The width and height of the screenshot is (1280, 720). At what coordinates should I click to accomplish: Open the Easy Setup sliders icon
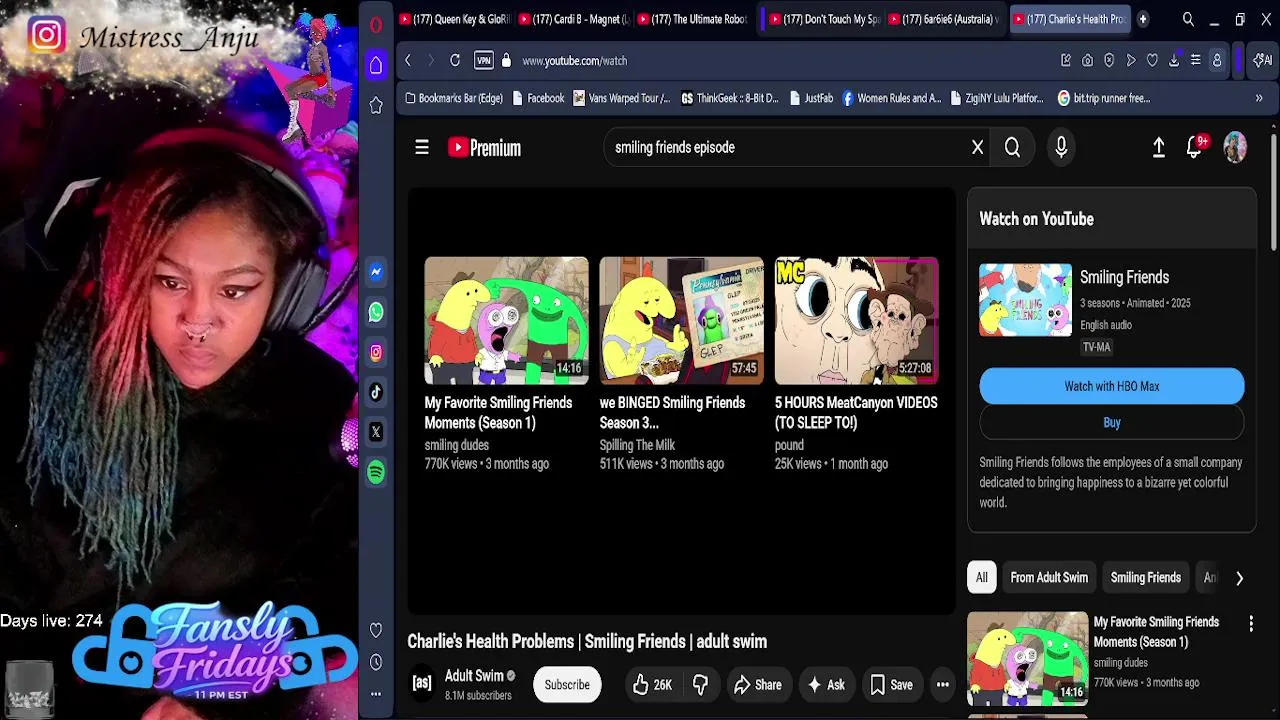(x=1195, y=61)
